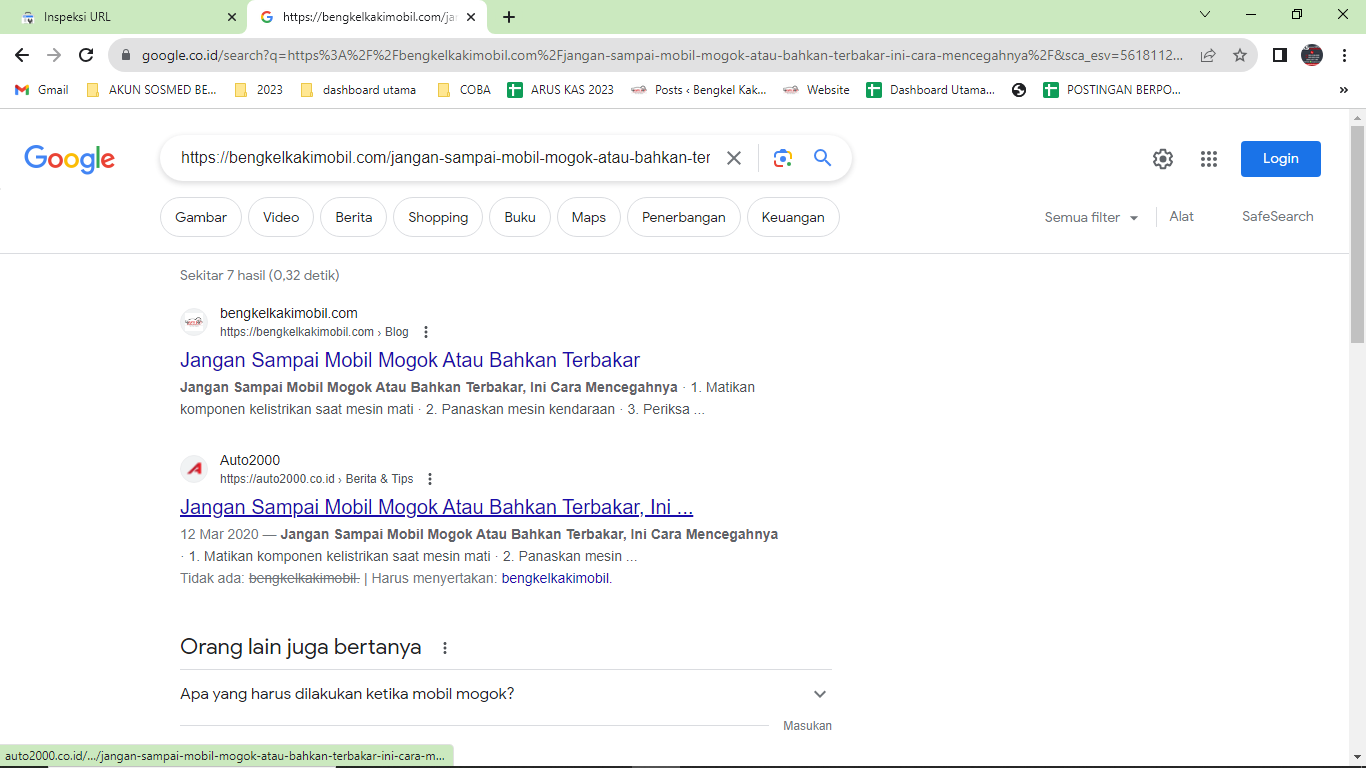Filter results by Buku
The width and height of the screenshot is (1366, 768).
(x=520, y=217)
